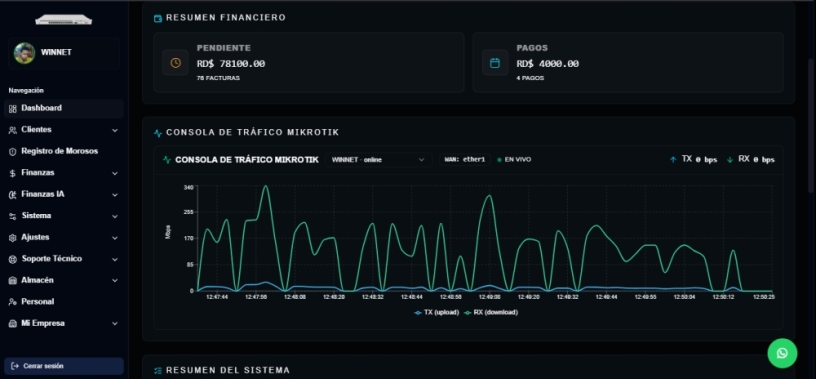
Task: Click the Dashboard grid icon in sidebar
Action: [x=12, y=108]
